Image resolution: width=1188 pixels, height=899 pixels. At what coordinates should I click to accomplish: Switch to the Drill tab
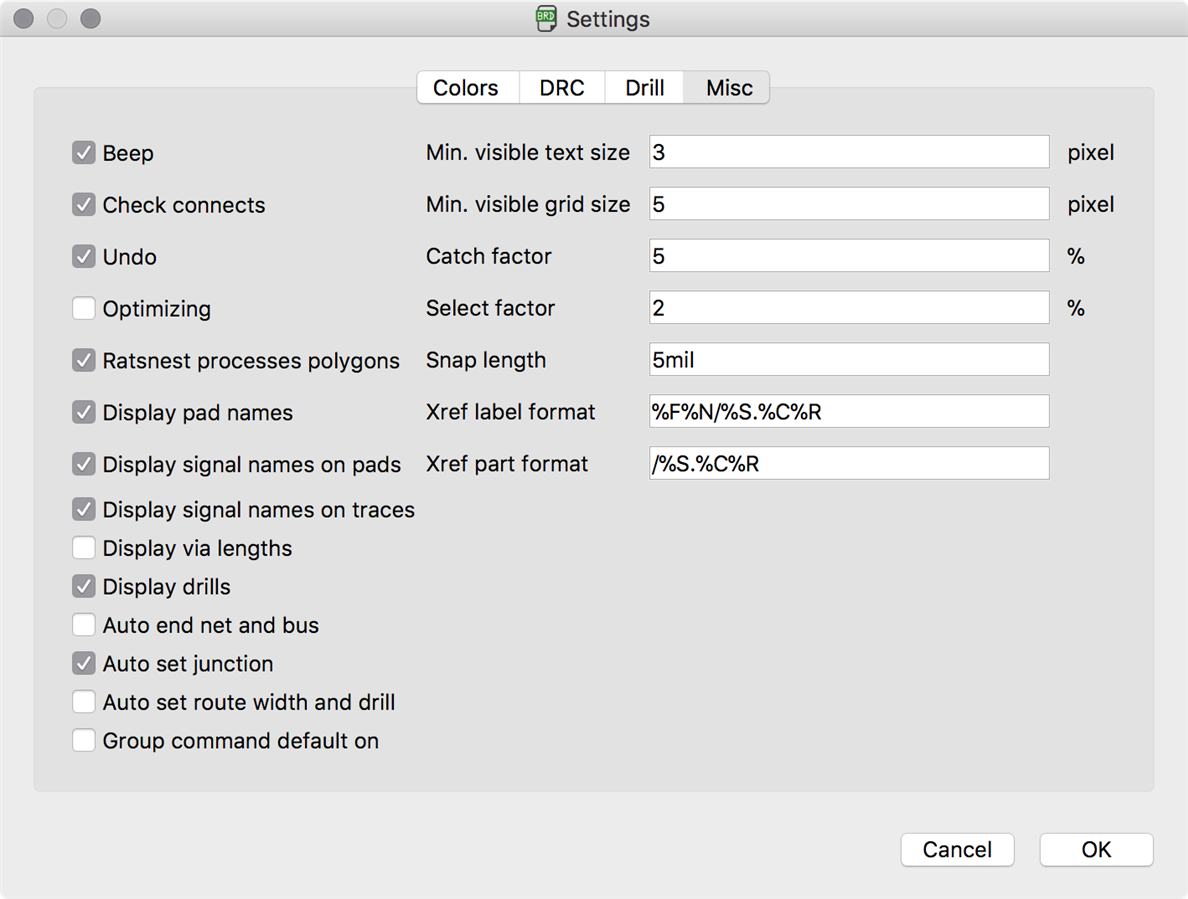645,88
